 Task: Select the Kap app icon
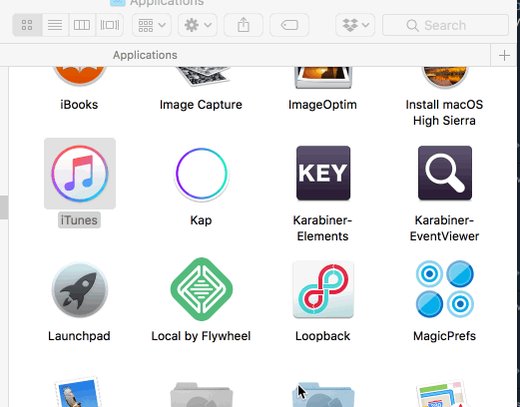click(201, 173)
